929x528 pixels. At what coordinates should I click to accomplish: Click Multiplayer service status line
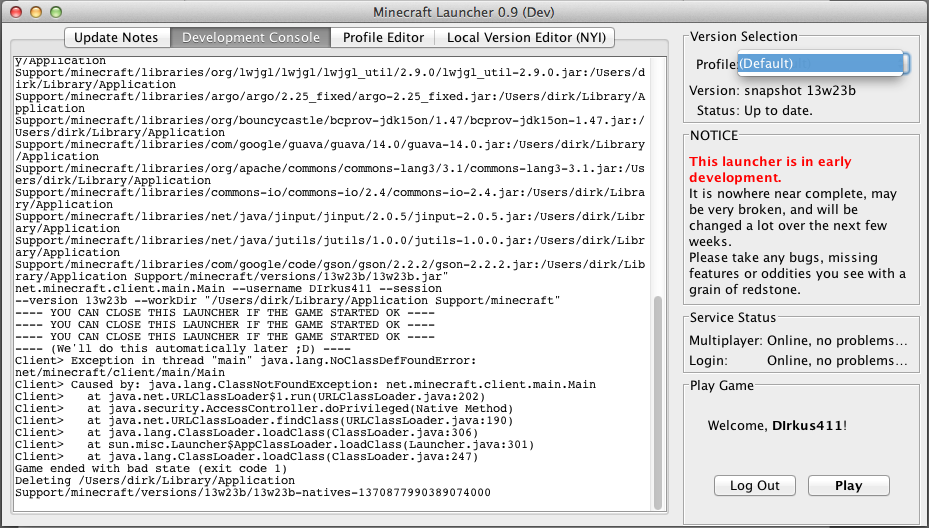797,341
